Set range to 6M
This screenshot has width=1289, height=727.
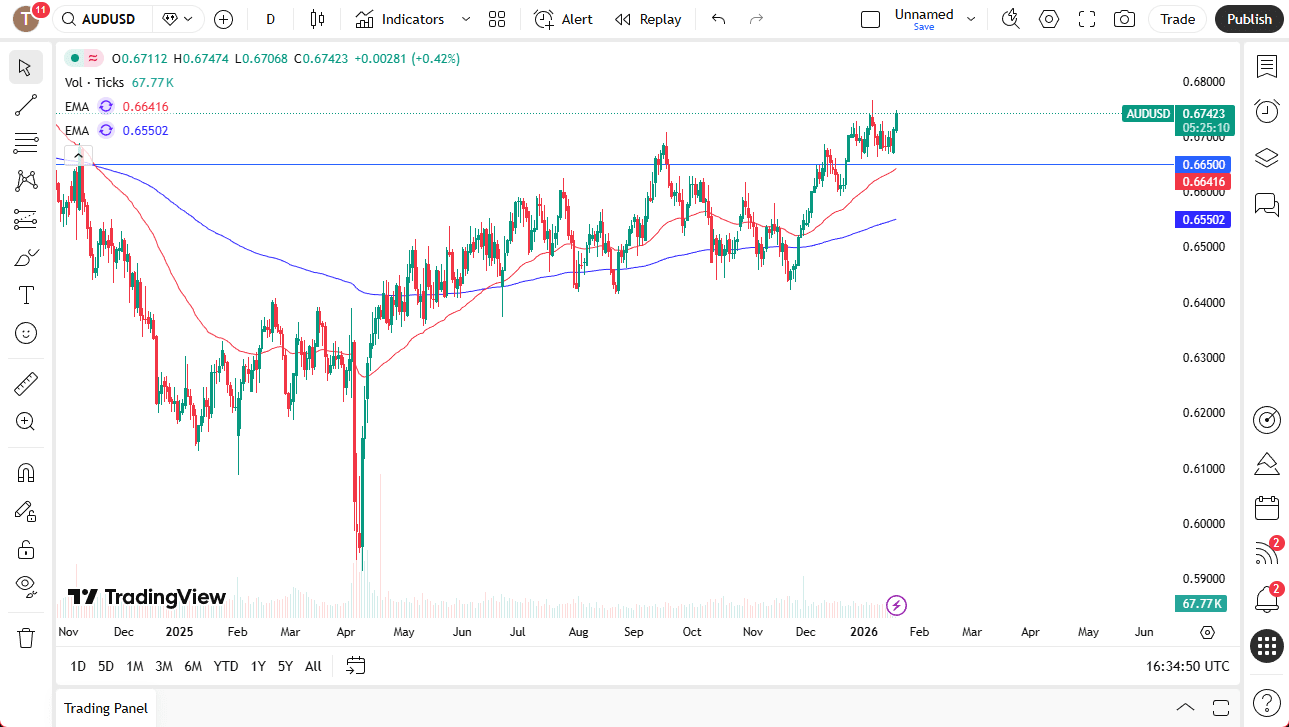(193, 666)
